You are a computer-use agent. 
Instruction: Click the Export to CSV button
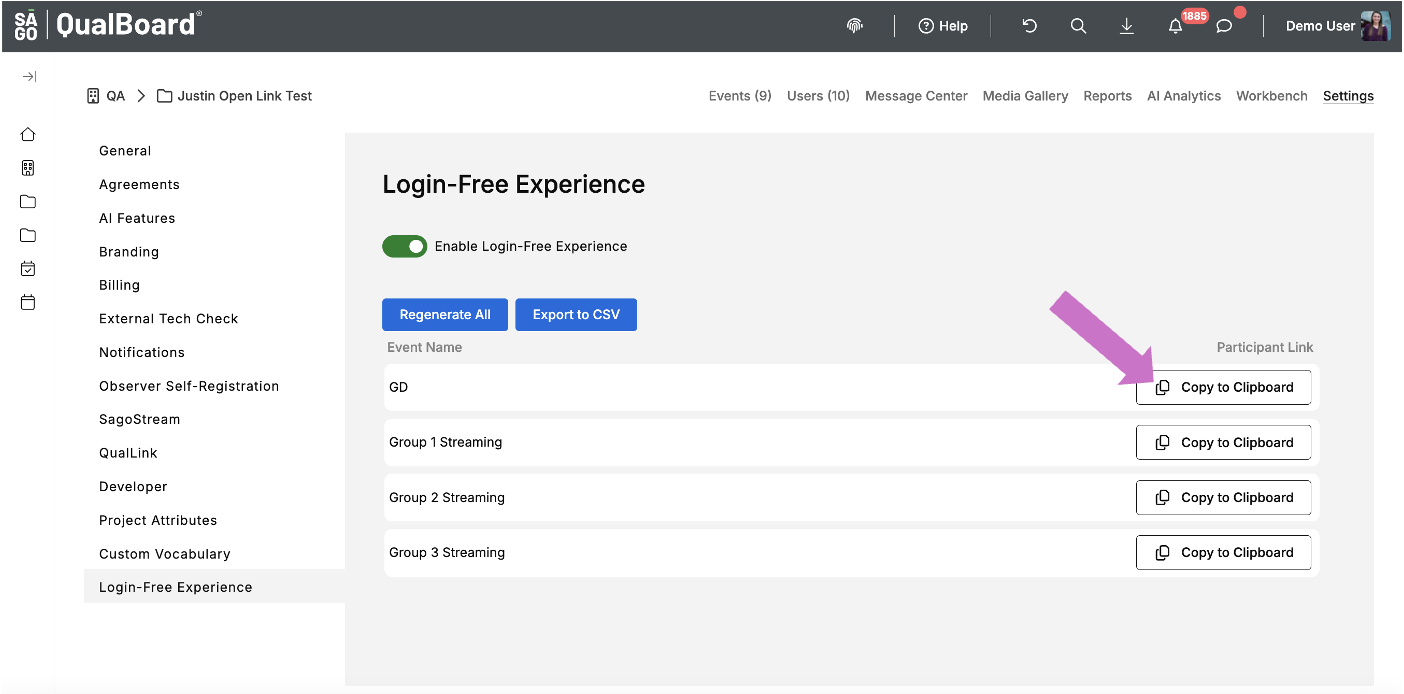pyautogui.click(x=576, y=314)
